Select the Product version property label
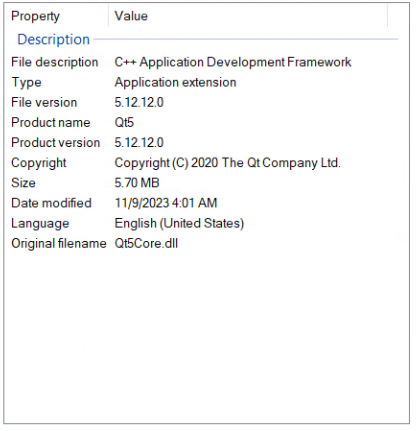The height and width of the screenshot is (431, 417). [x=56, y=142]
